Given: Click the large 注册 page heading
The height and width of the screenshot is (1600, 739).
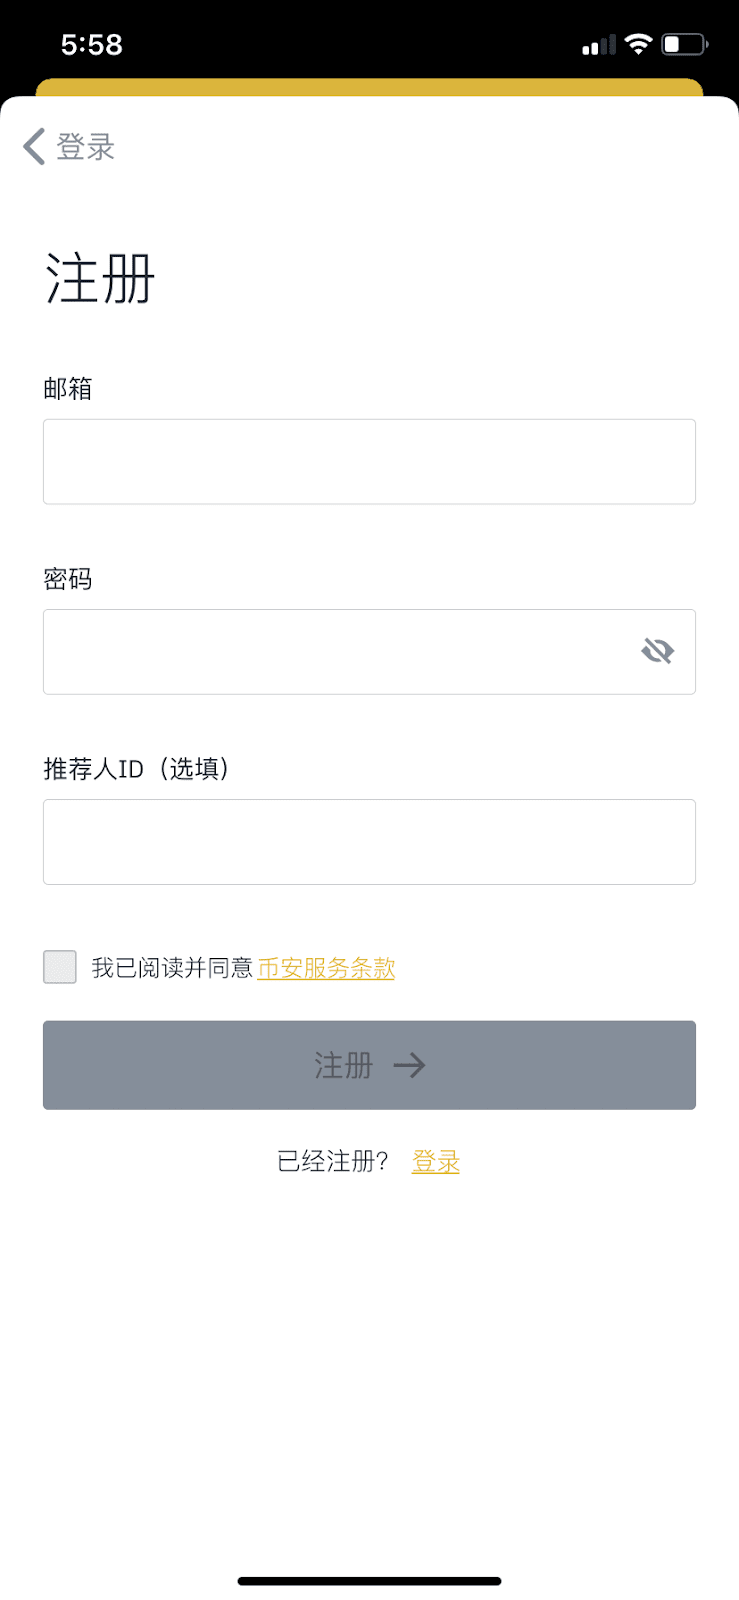Looking at the screenshot, I should [100, 278].
